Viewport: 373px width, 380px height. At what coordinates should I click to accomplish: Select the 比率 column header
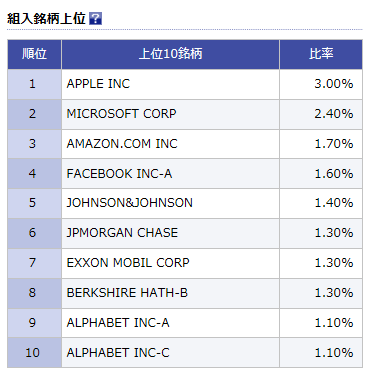click(x=321, y=54)
